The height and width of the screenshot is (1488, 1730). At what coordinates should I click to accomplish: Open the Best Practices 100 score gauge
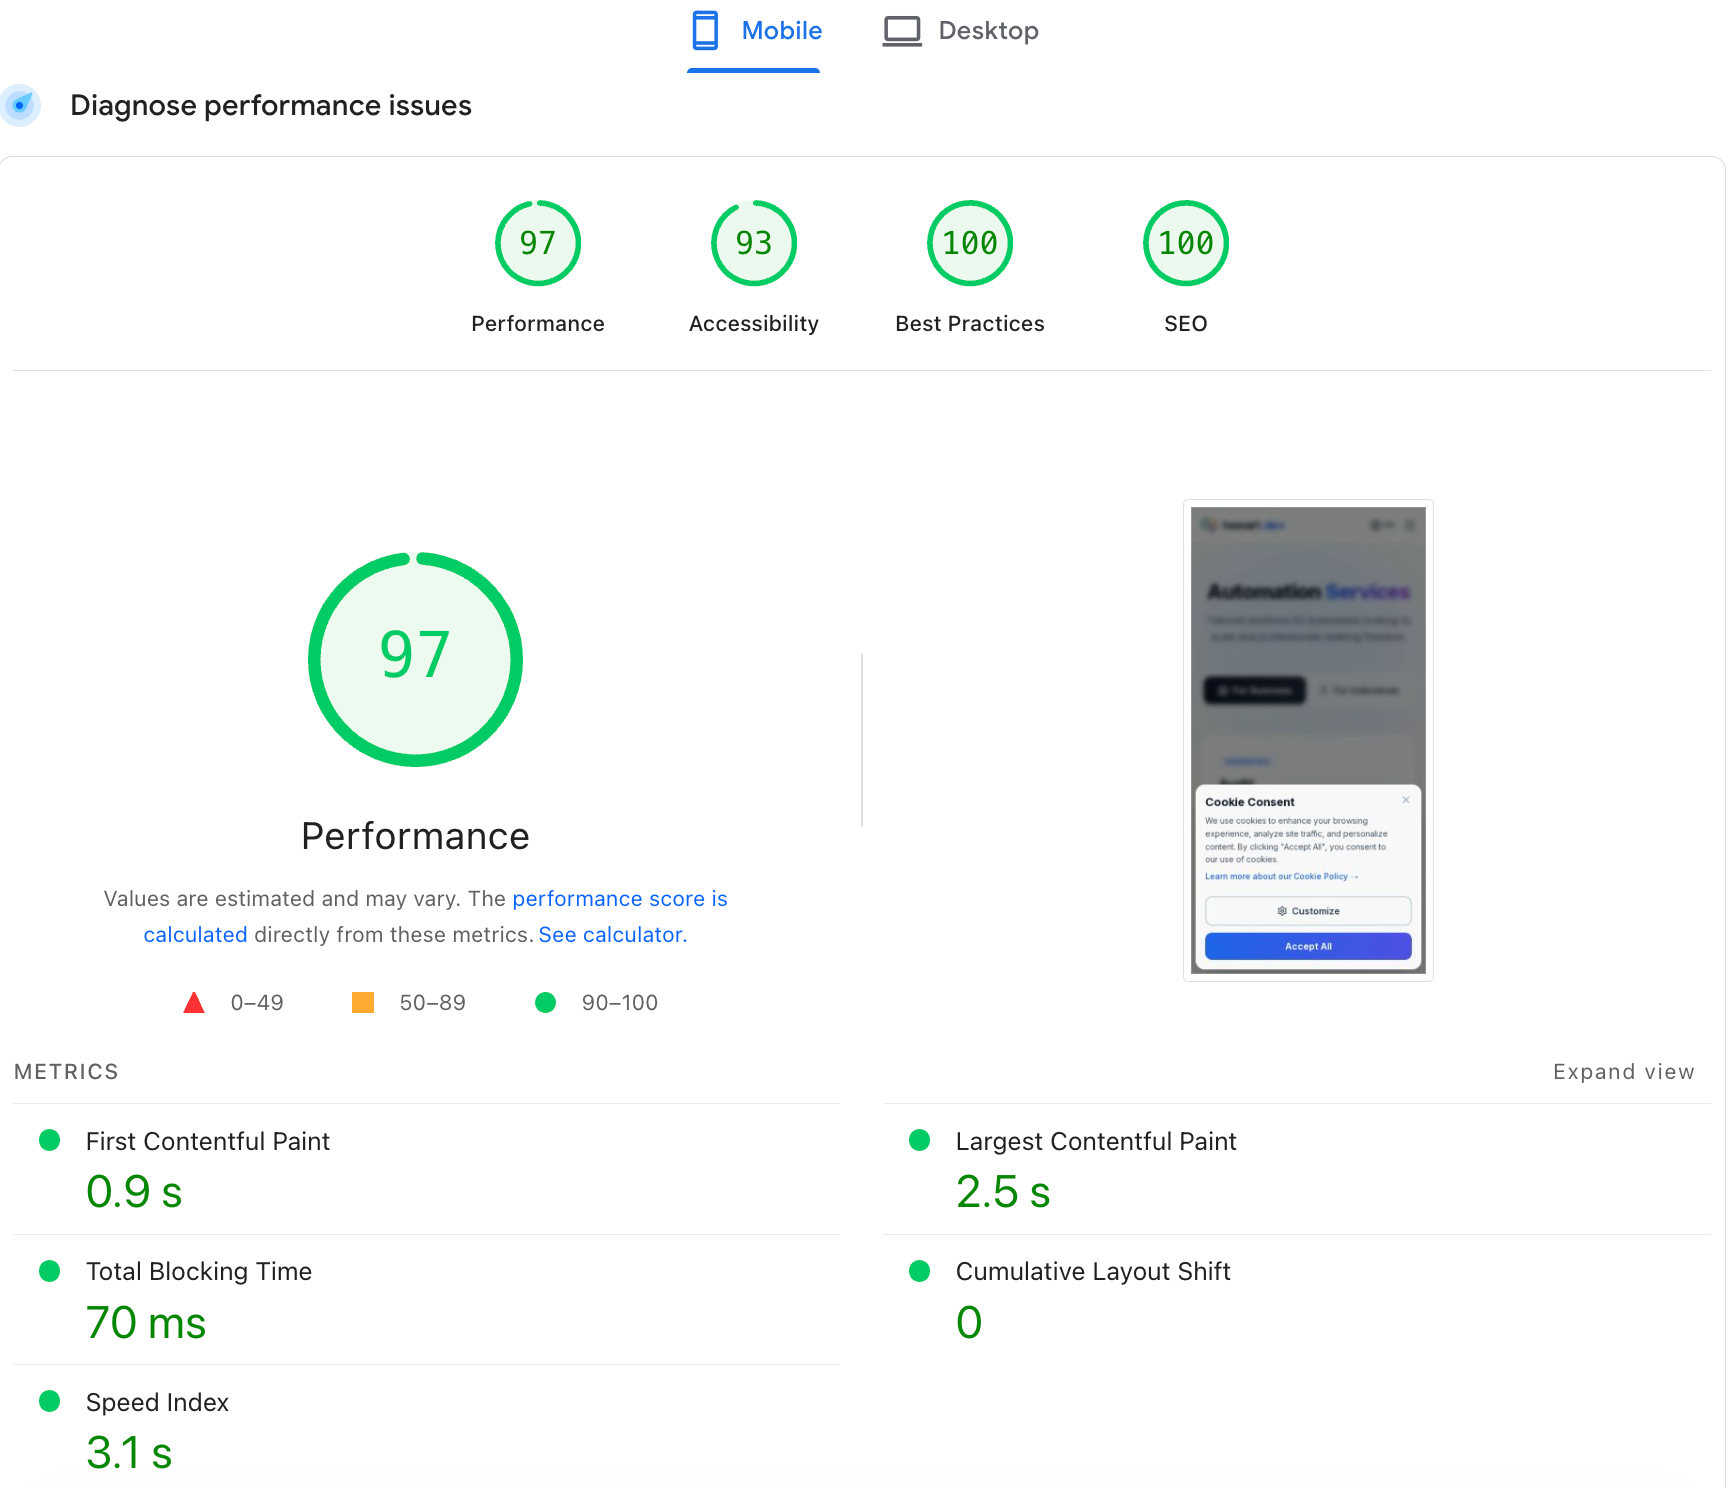[969, 243]
